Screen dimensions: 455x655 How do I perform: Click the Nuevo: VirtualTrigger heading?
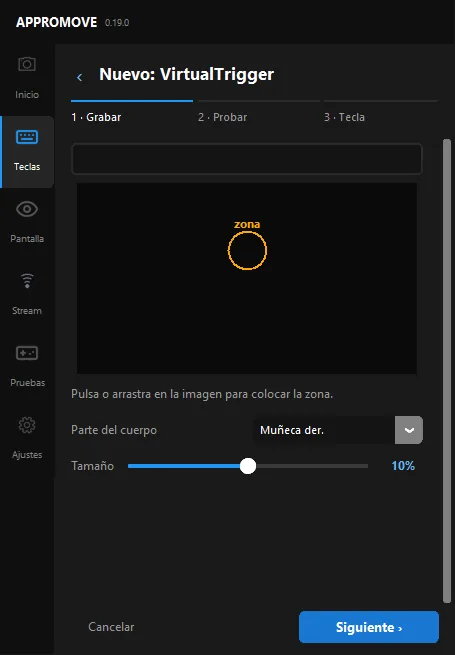tap(186, 74)
